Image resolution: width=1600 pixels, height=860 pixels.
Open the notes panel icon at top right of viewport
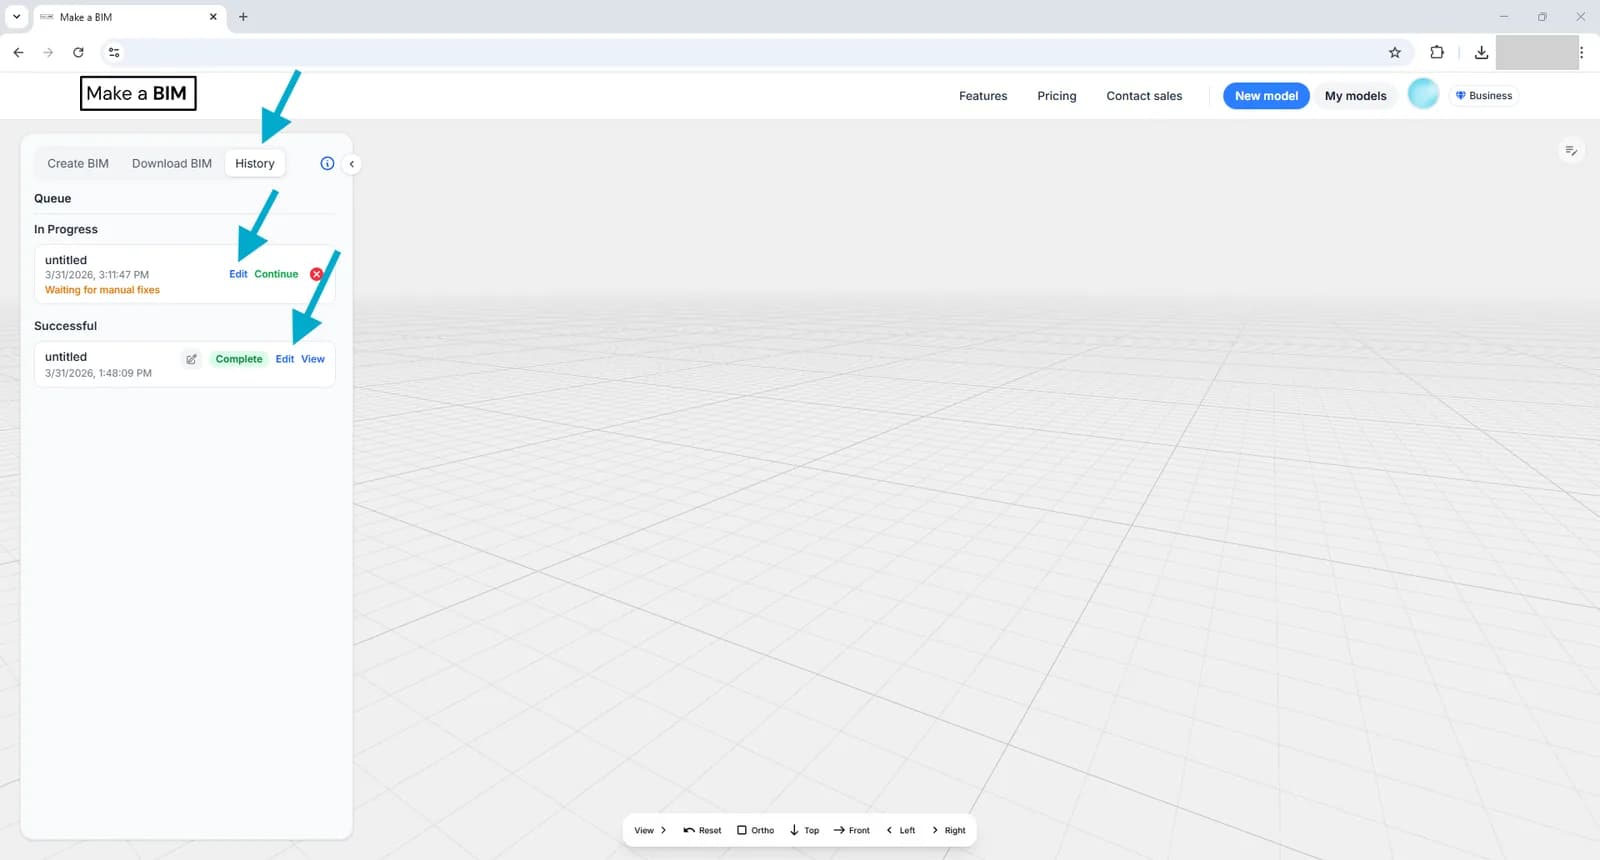click(1571, 151)
